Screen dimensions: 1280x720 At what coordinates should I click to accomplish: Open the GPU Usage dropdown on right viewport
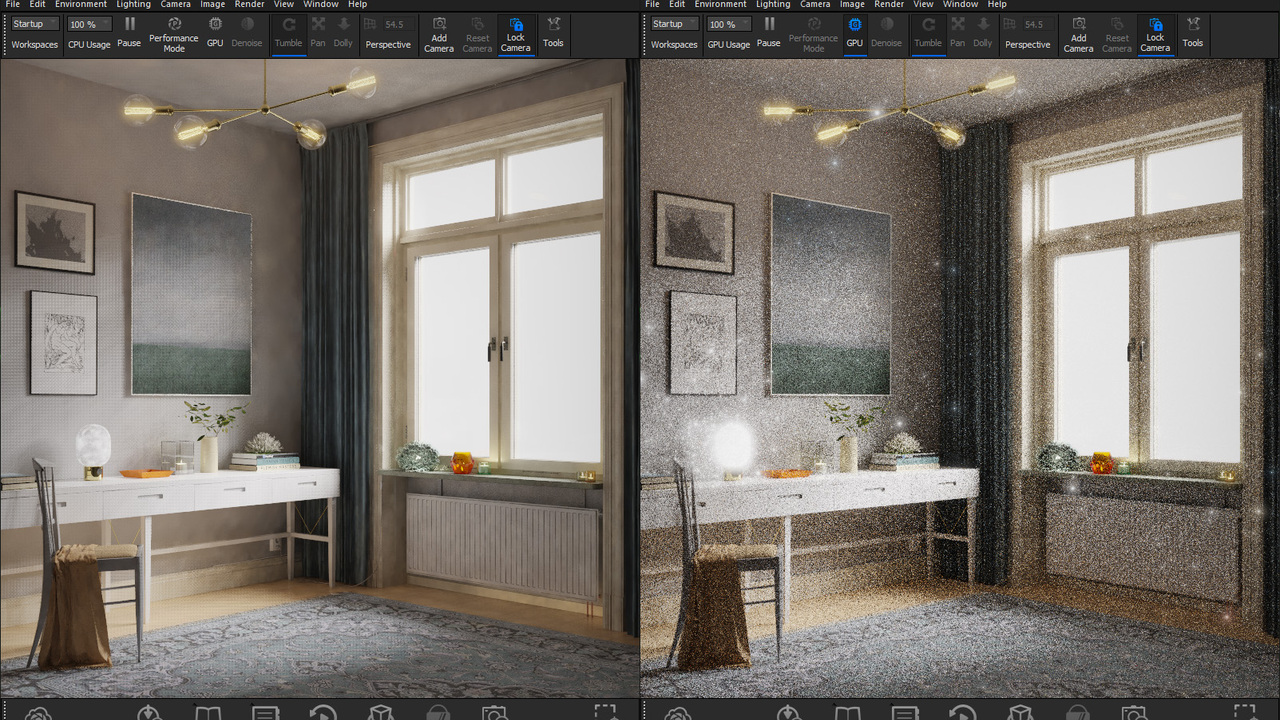click(728, 23)
